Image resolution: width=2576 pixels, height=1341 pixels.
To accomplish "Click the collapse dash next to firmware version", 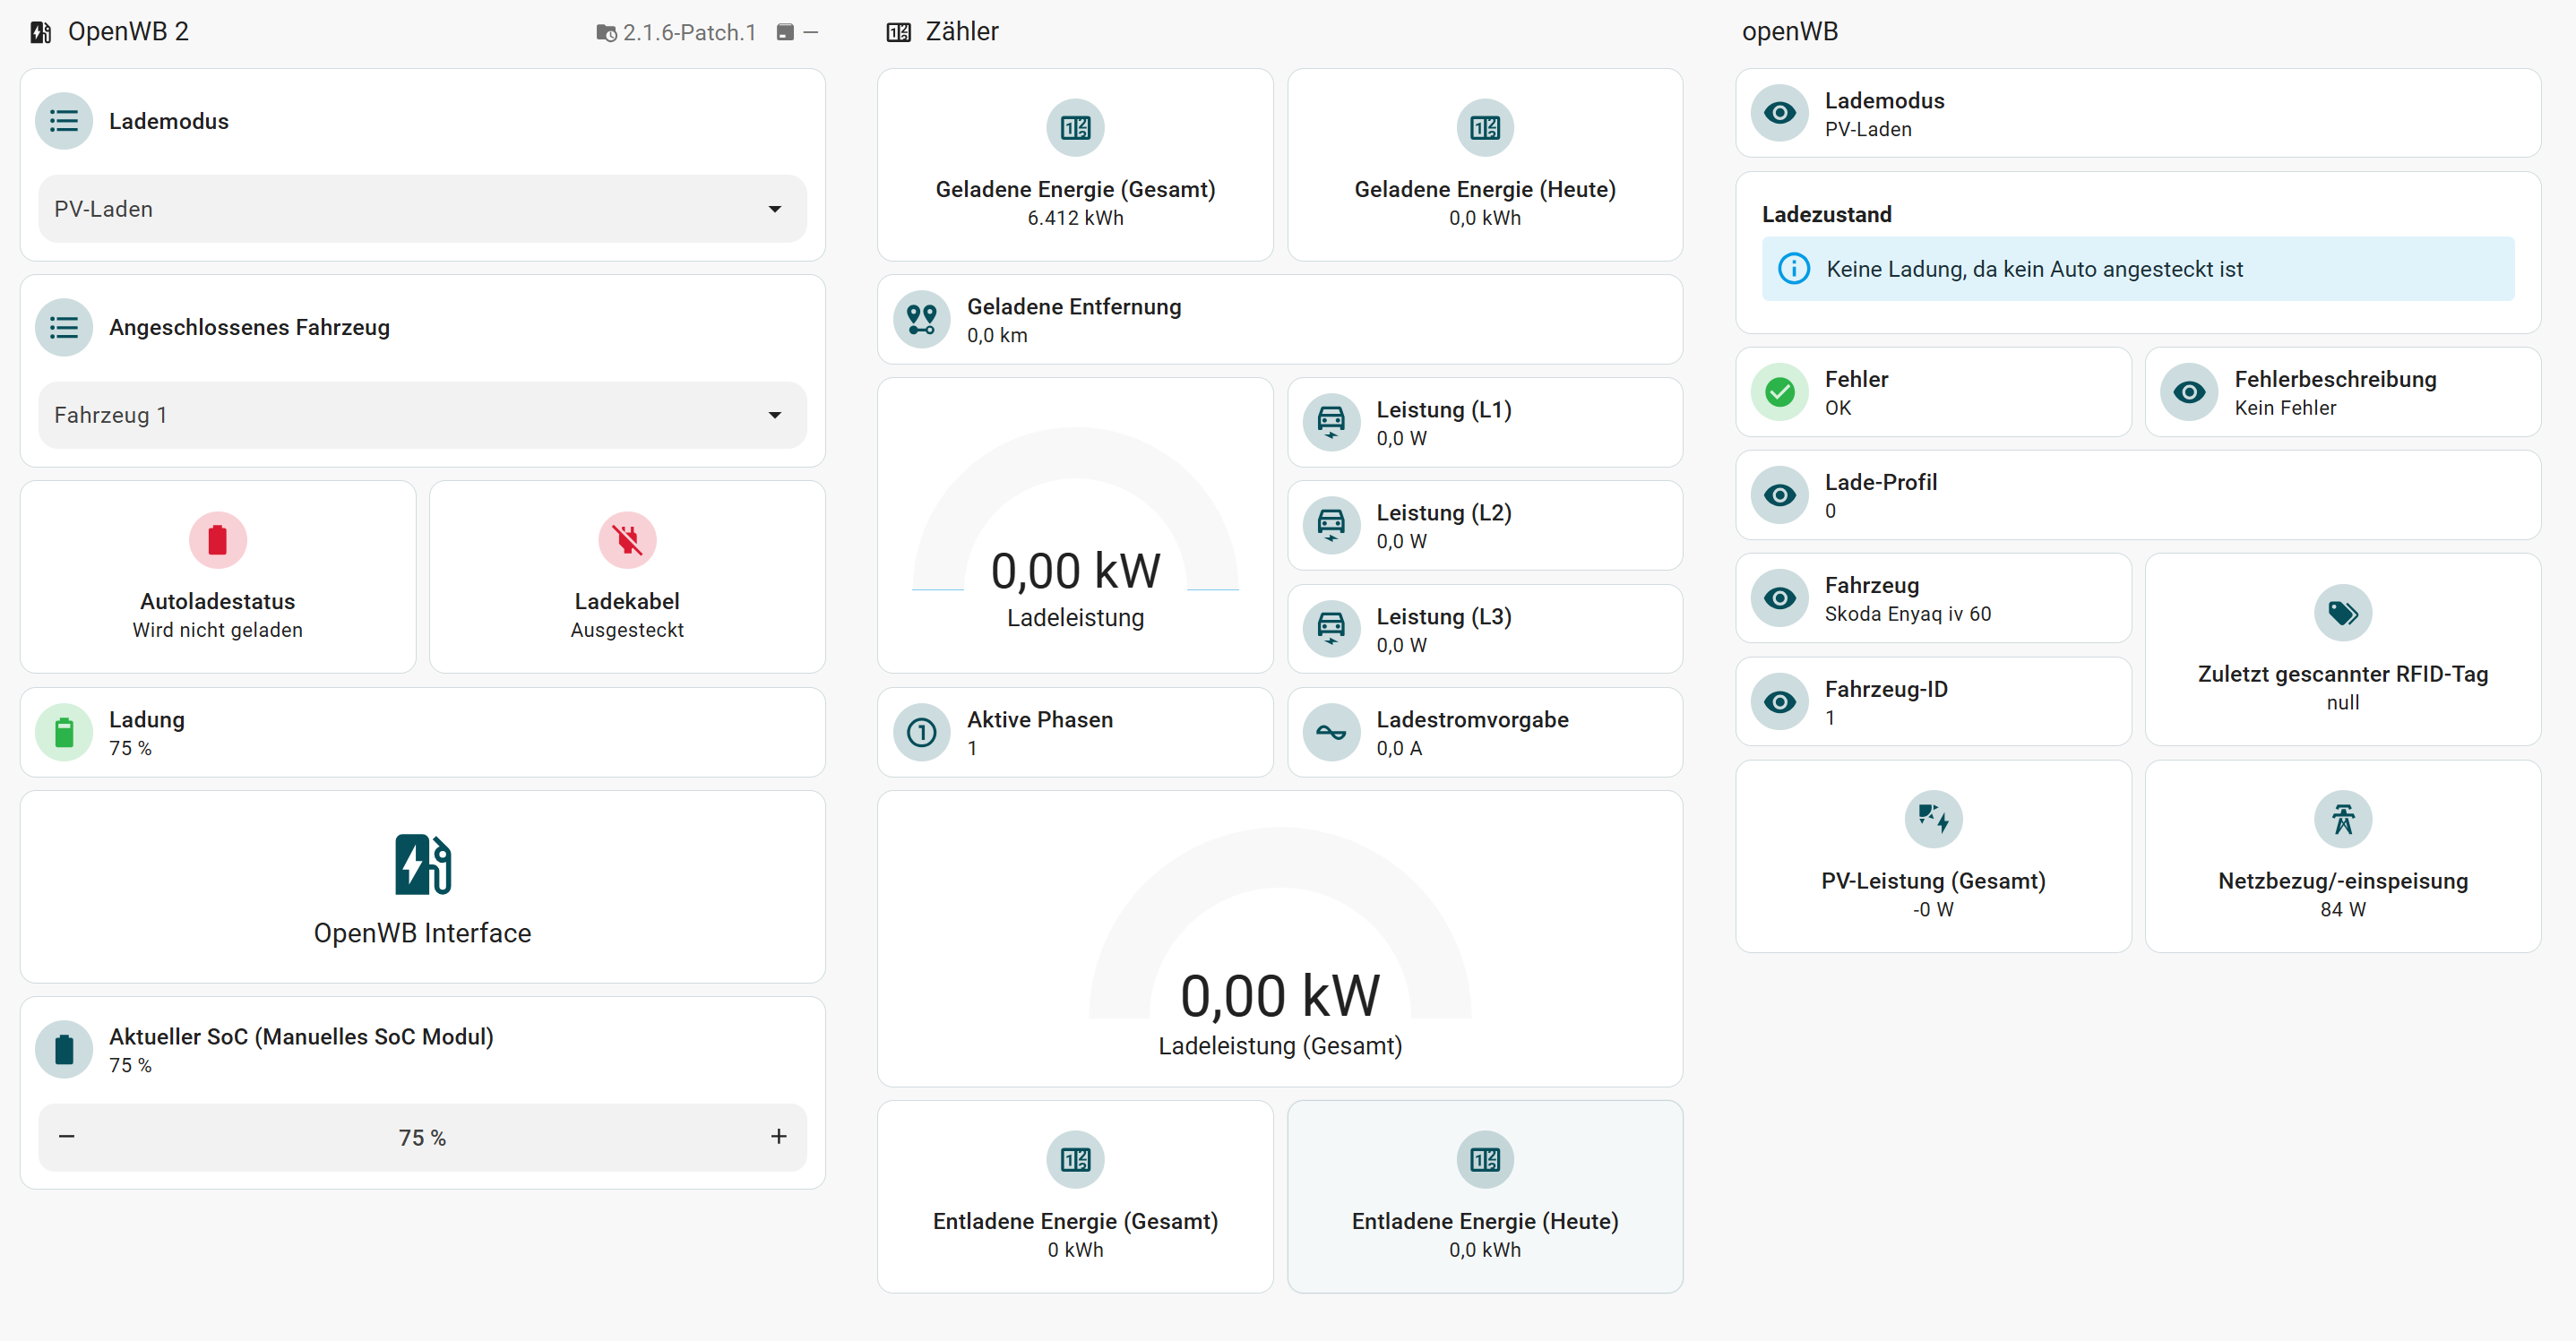I will tap(811, 32).
